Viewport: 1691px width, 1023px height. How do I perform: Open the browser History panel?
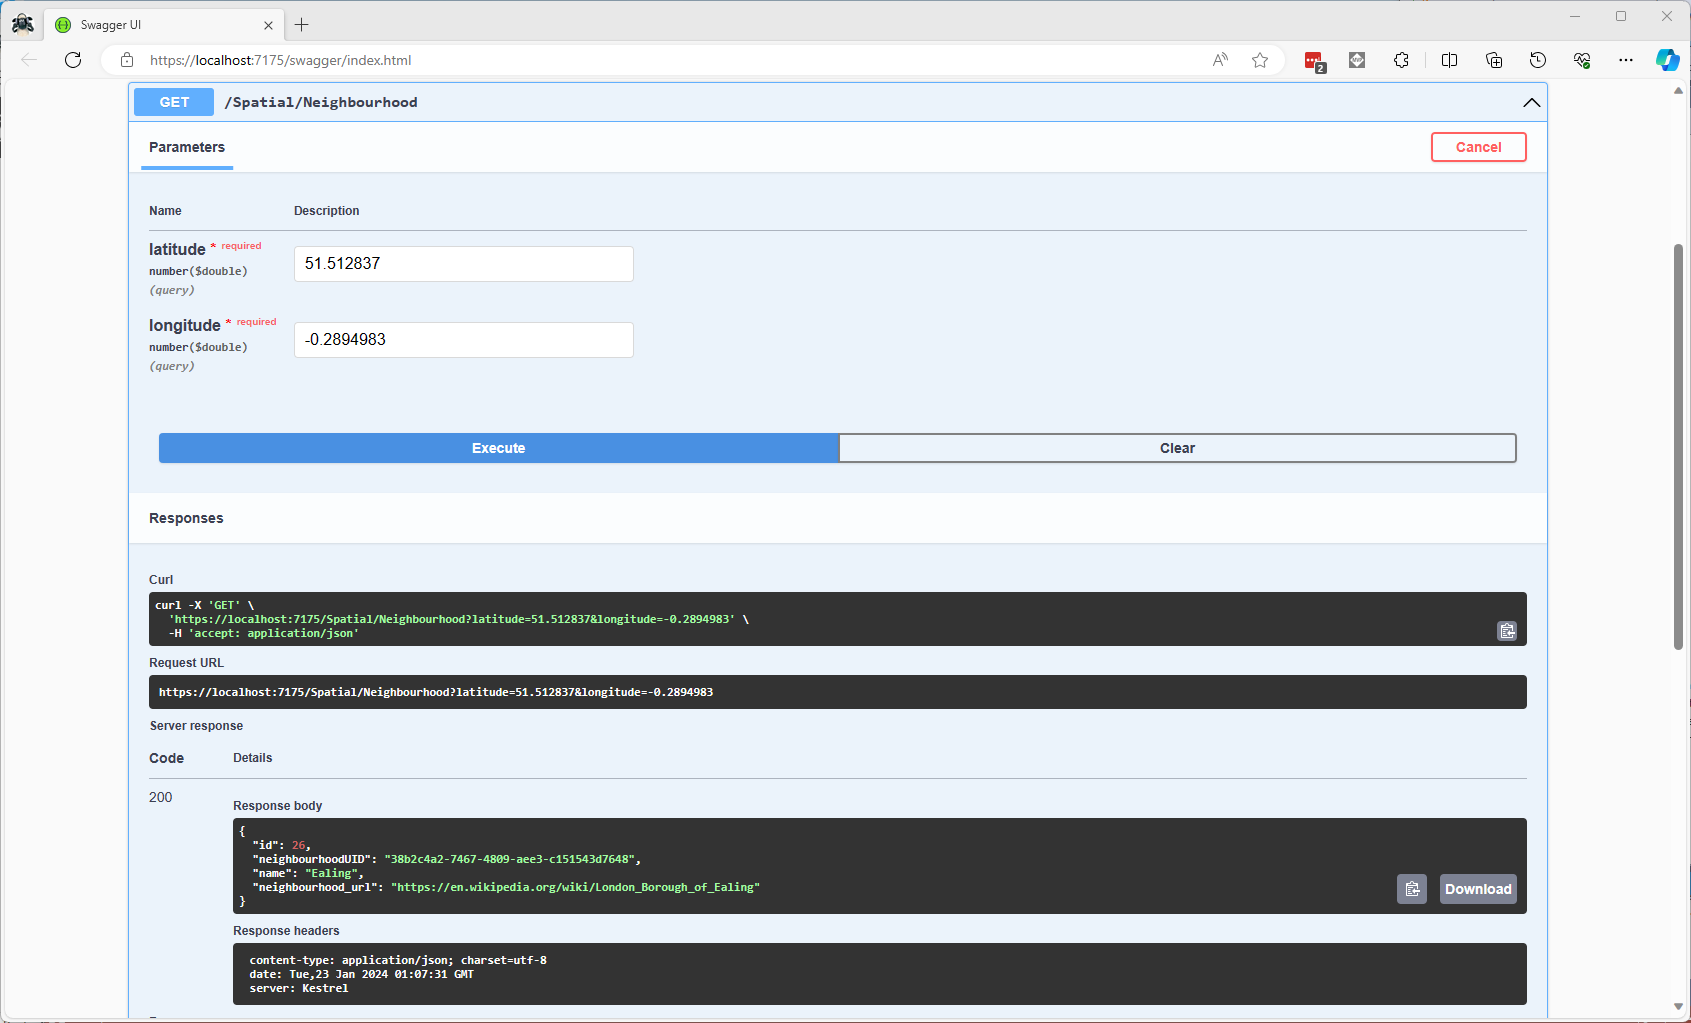[1537, 60]
